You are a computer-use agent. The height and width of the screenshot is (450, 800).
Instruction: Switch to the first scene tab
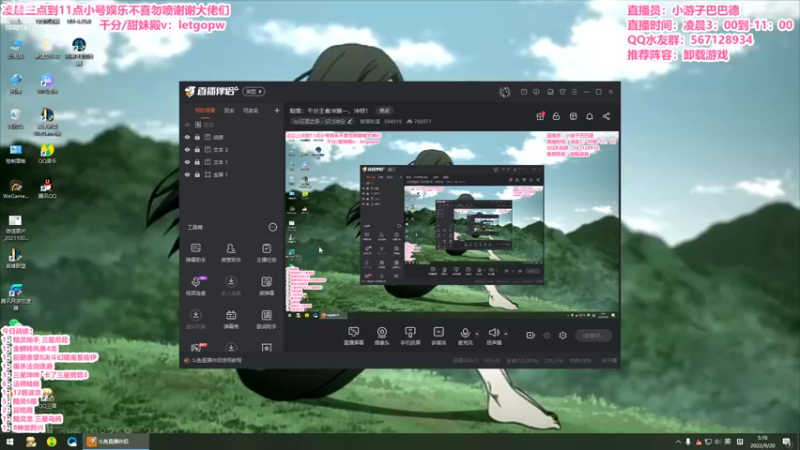tap(205, 111)
